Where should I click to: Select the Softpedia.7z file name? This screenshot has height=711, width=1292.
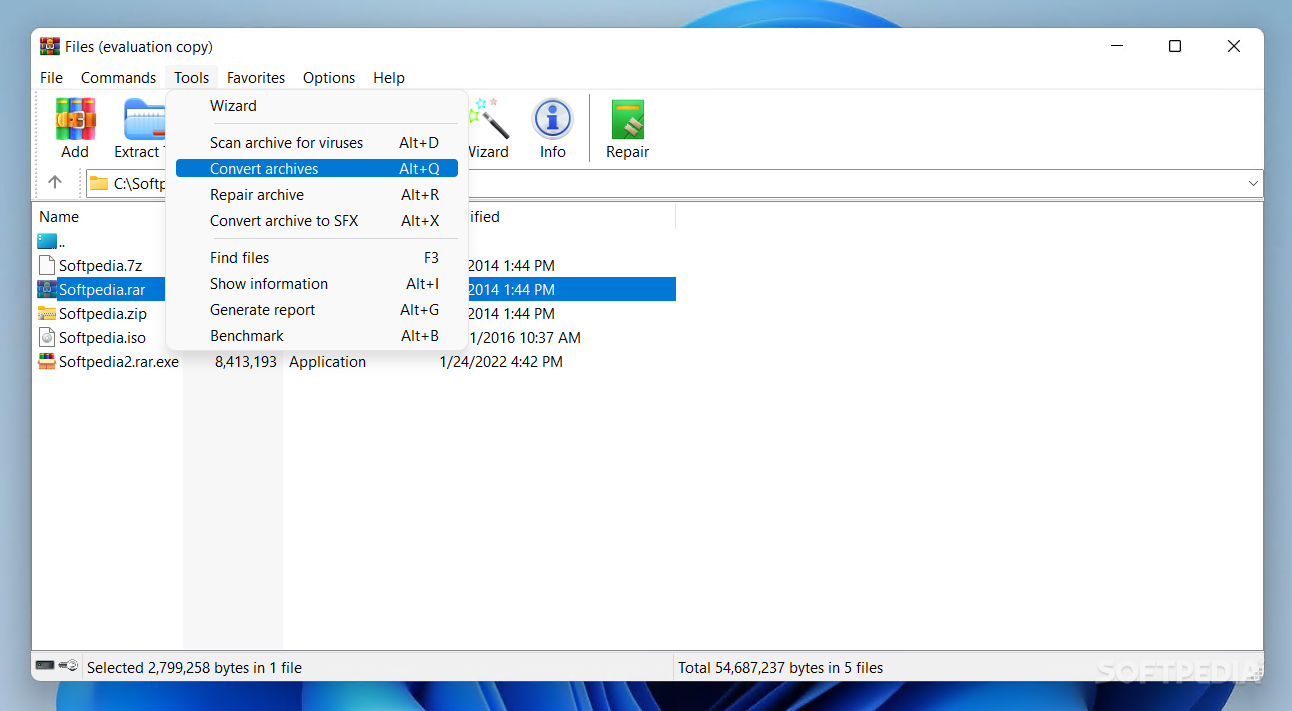click(100, 265)
